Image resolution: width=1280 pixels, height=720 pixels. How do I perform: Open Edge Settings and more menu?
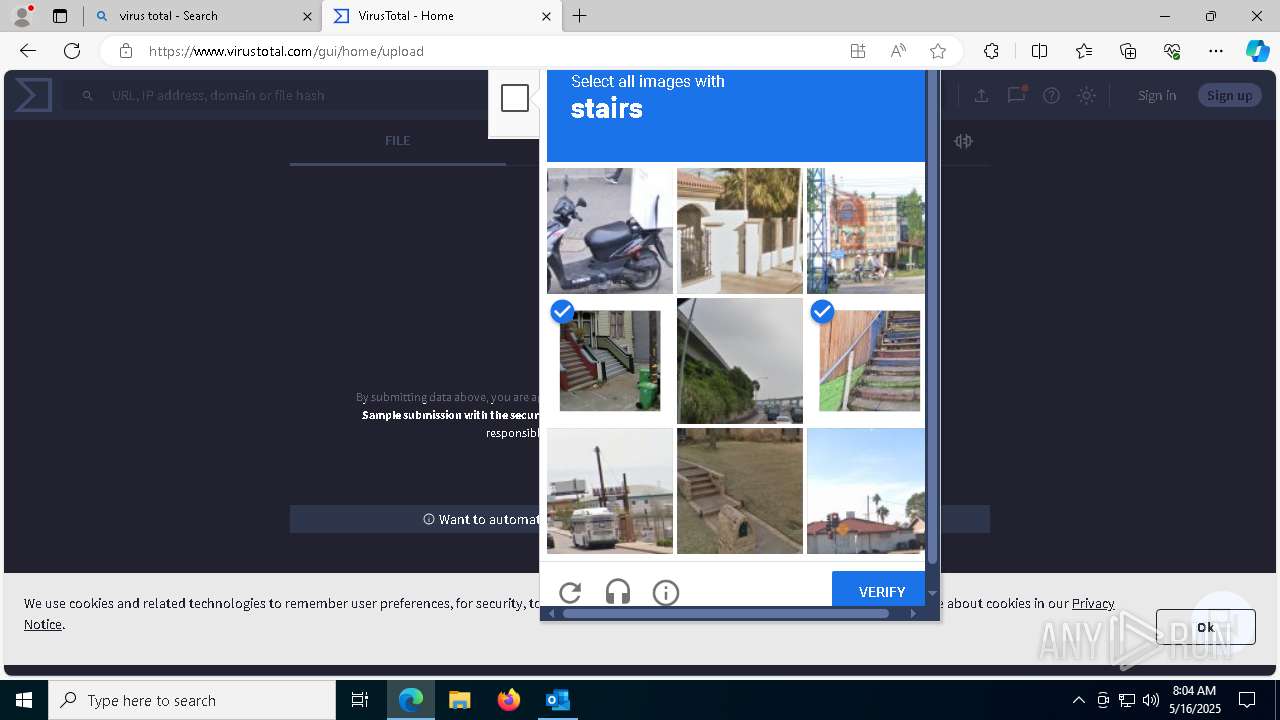[x=1216, y=51]
